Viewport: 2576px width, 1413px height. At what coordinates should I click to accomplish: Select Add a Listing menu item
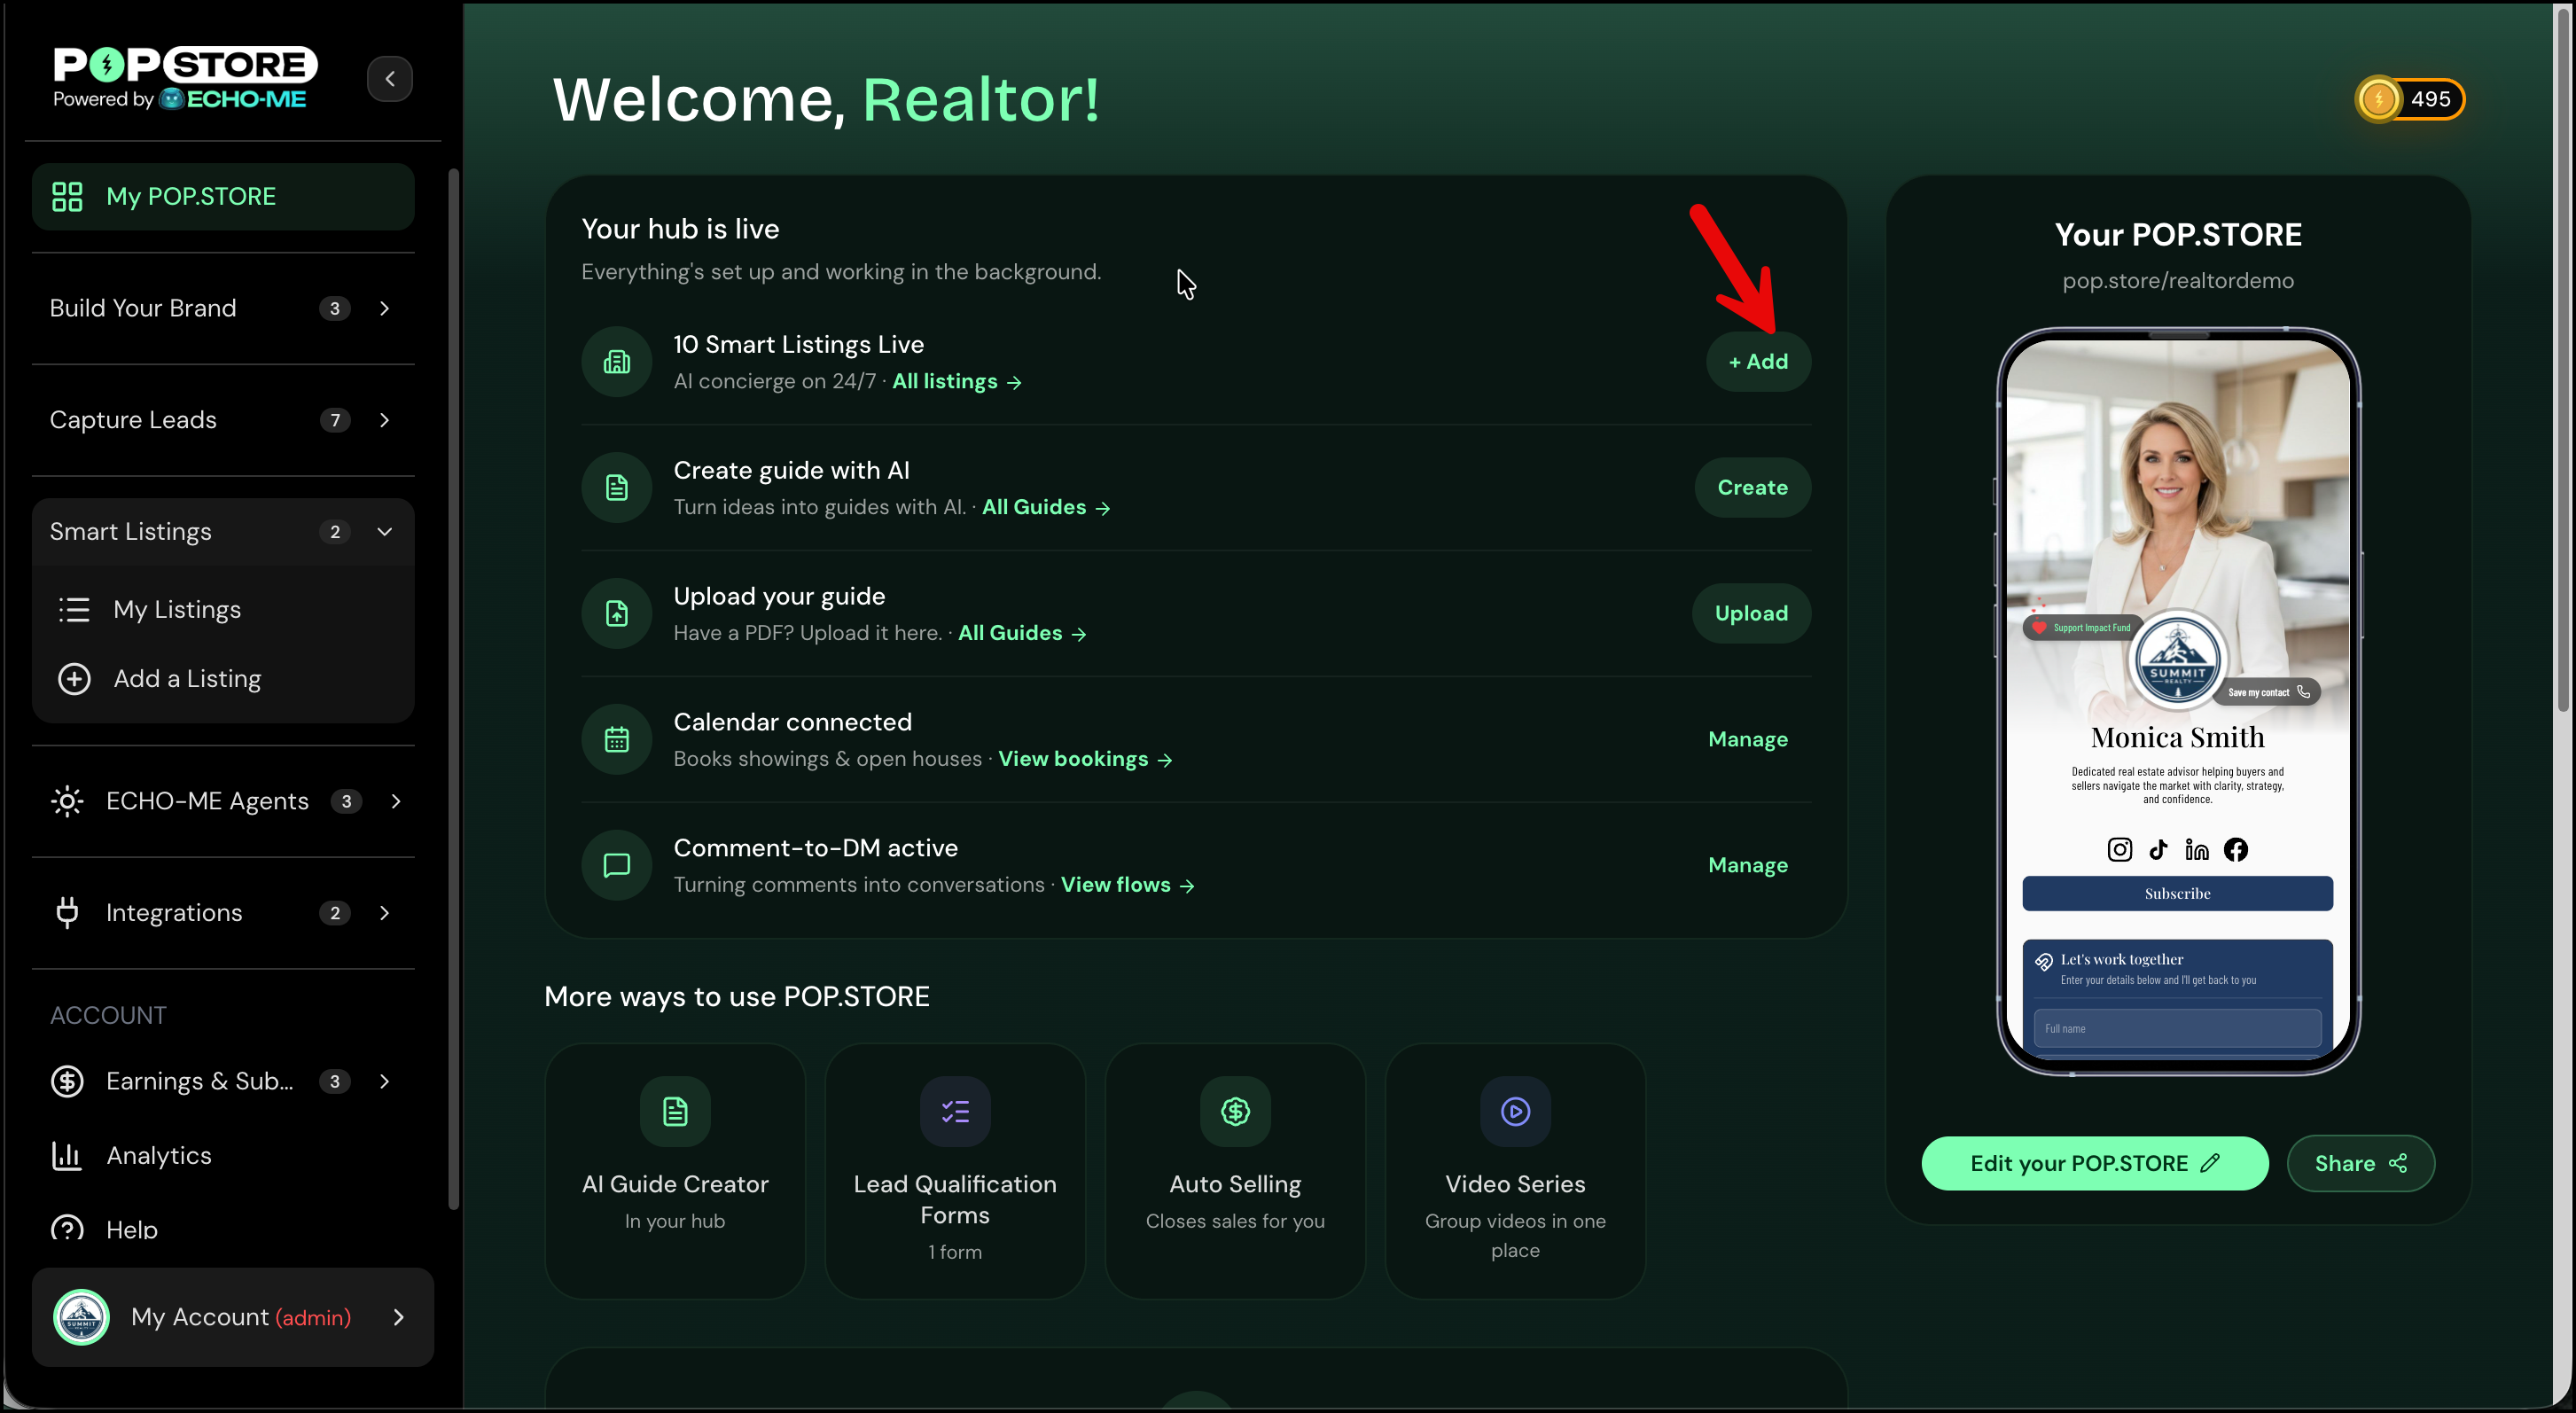click(x=187, y=679)
